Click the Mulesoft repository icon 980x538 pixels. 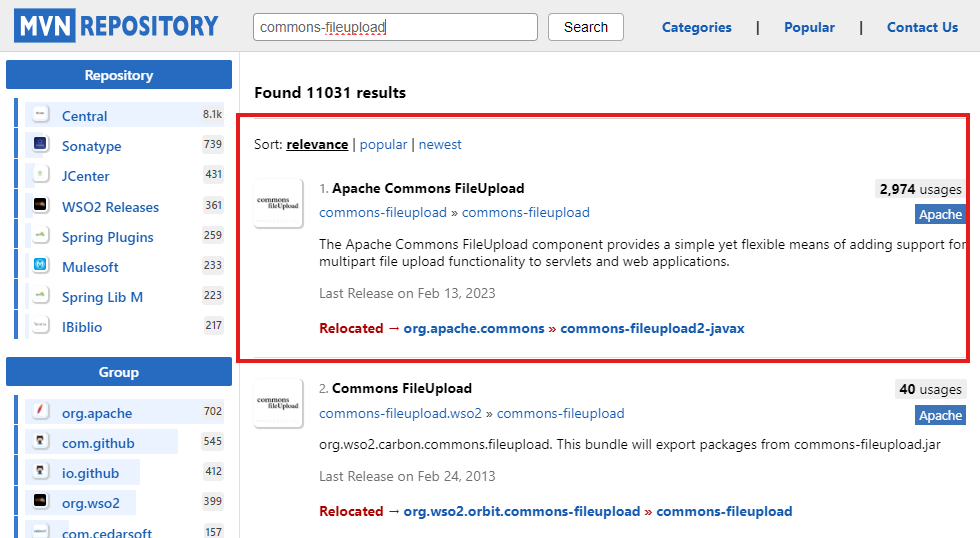click(x=41, y=265)
